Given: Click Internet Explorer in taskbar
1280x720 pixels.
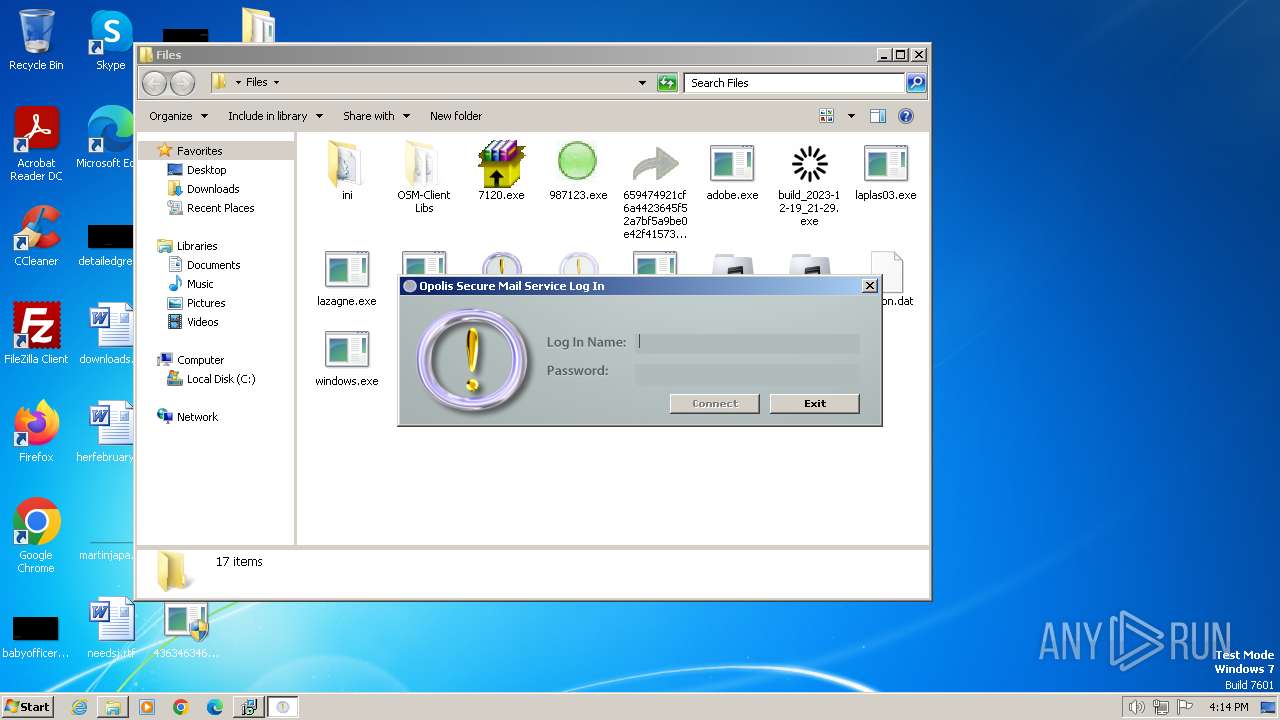Looking at the screenshot, I should click(79, 707).
